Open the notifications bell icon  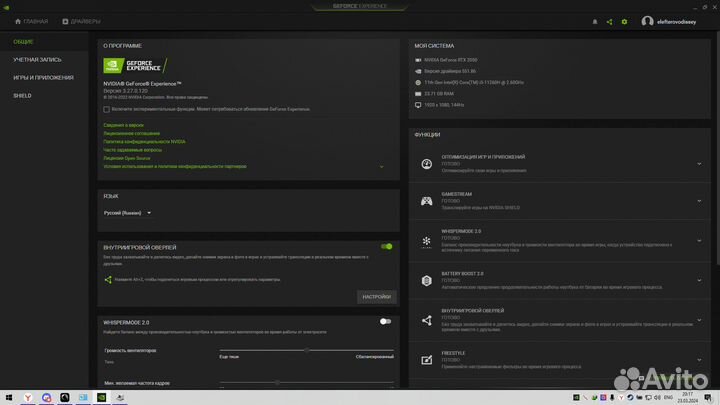[594, 21]
